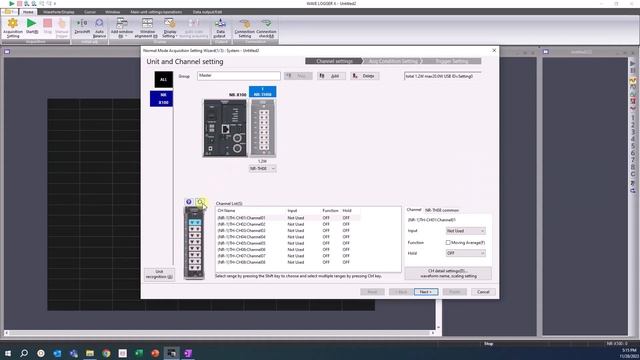
Task: Open Acquisition Setting in the ribbon
Action: (13, 28)
